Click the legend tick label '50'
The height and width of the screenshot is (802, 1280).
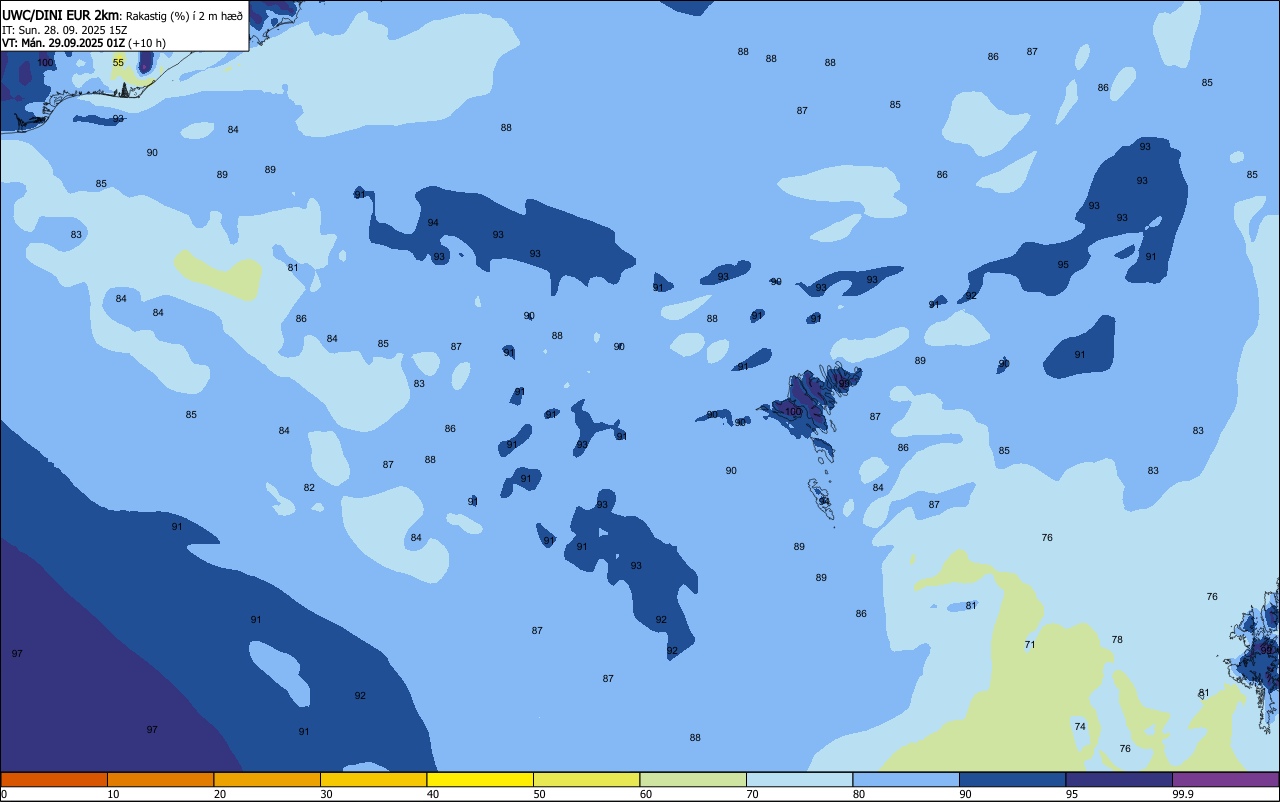[540, 794]
